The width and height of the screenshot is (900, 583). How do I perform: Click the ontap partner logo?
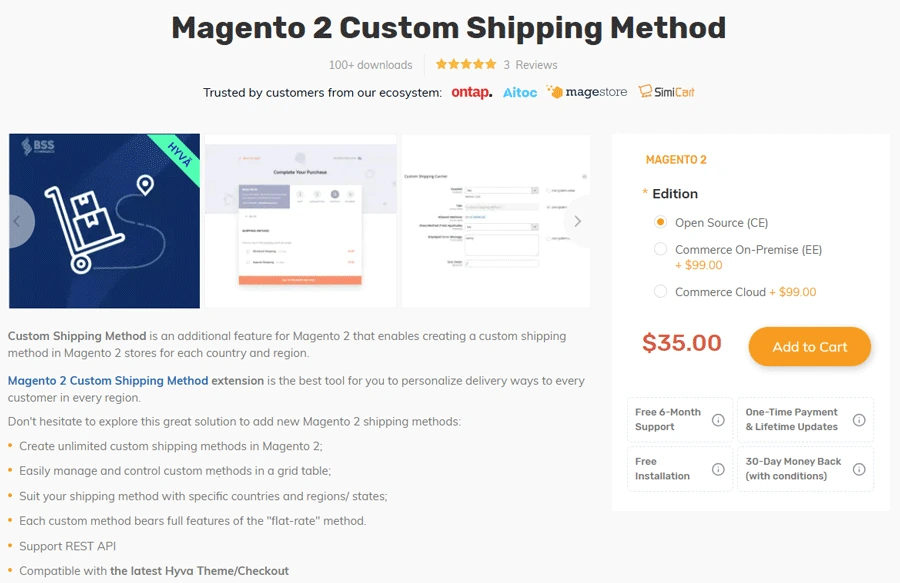[470, 91]
